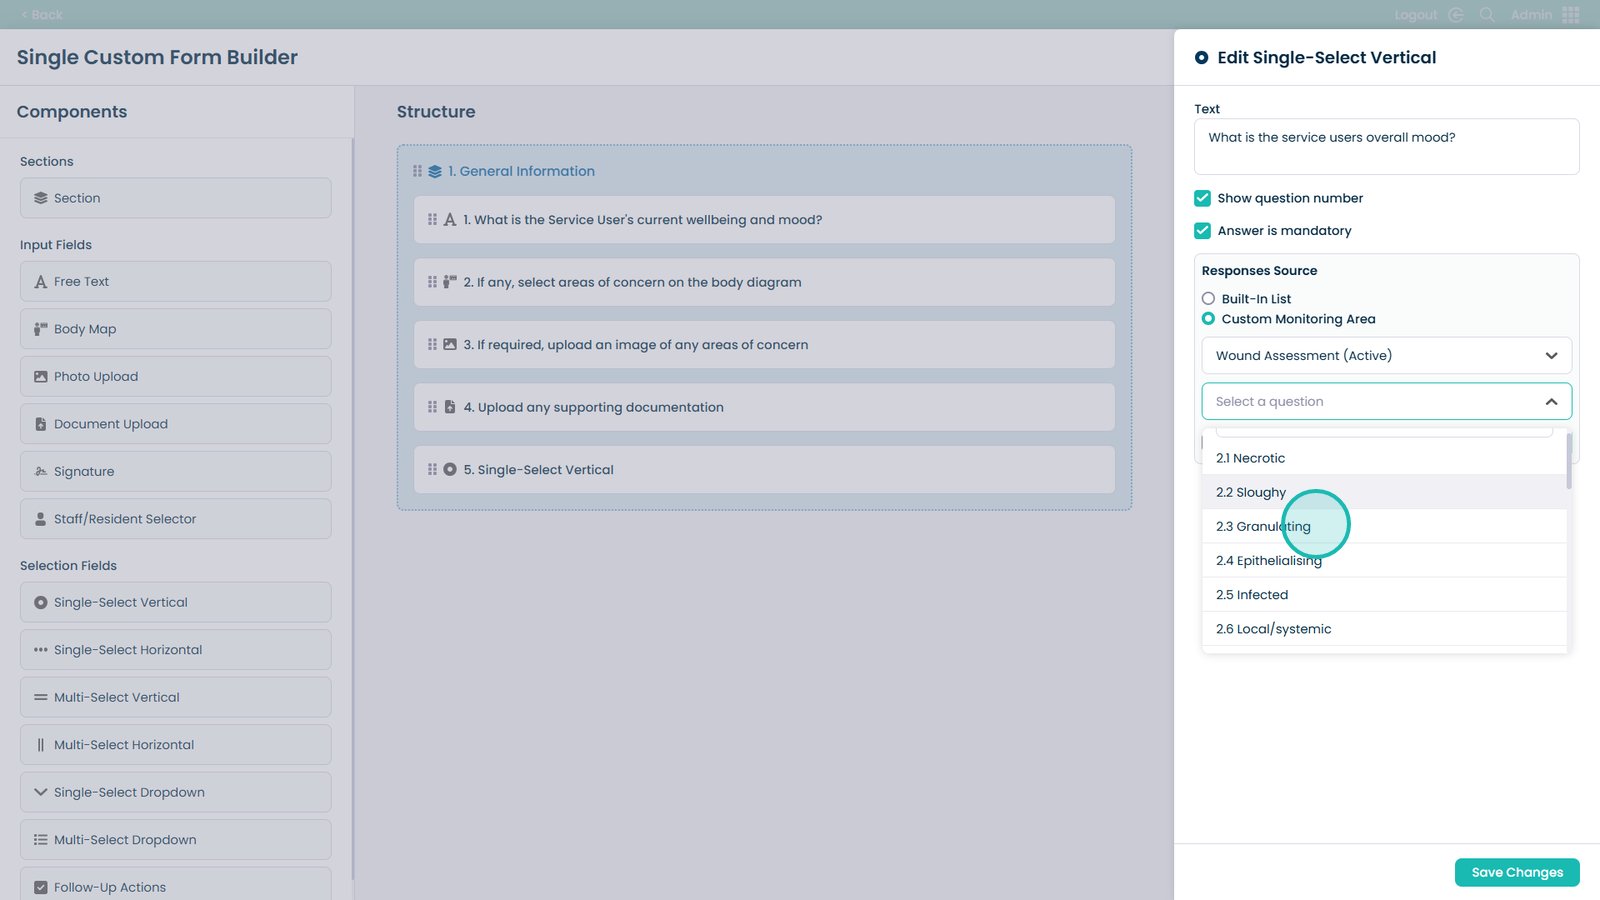The image size is (1600, 900).
Task: Click the search magnifier icon in header
Action: pyautogui.click(x=1487, y=15)
